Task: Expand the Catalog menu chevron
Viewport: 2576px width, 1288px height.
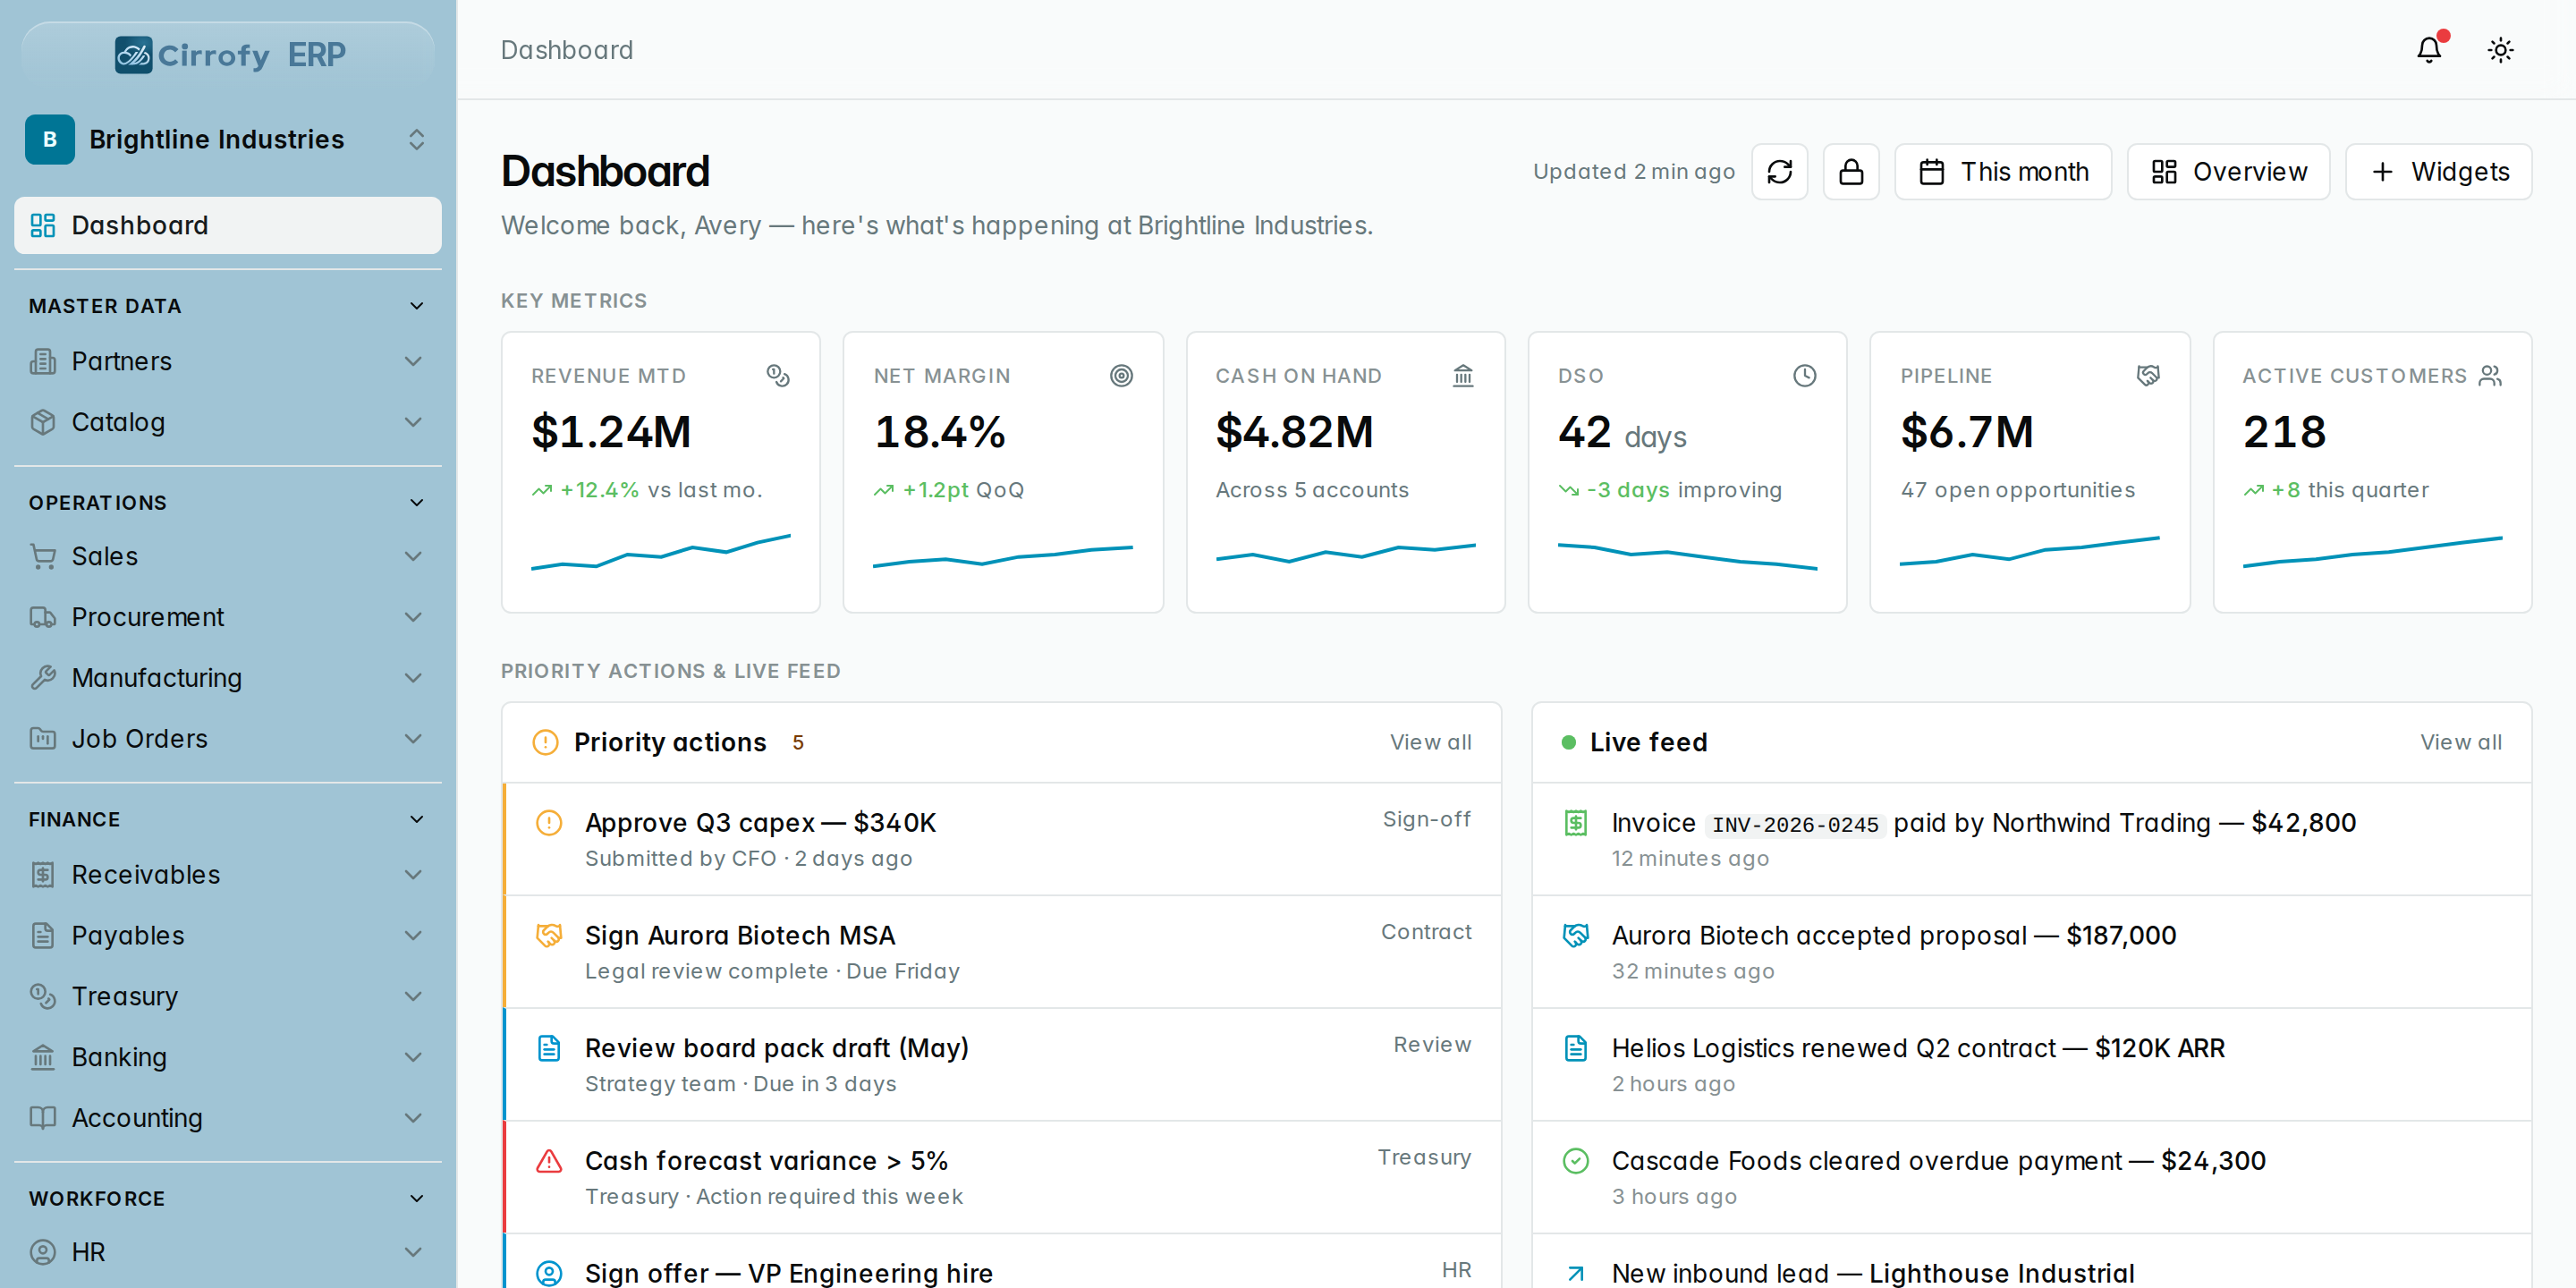Action: 414,422
